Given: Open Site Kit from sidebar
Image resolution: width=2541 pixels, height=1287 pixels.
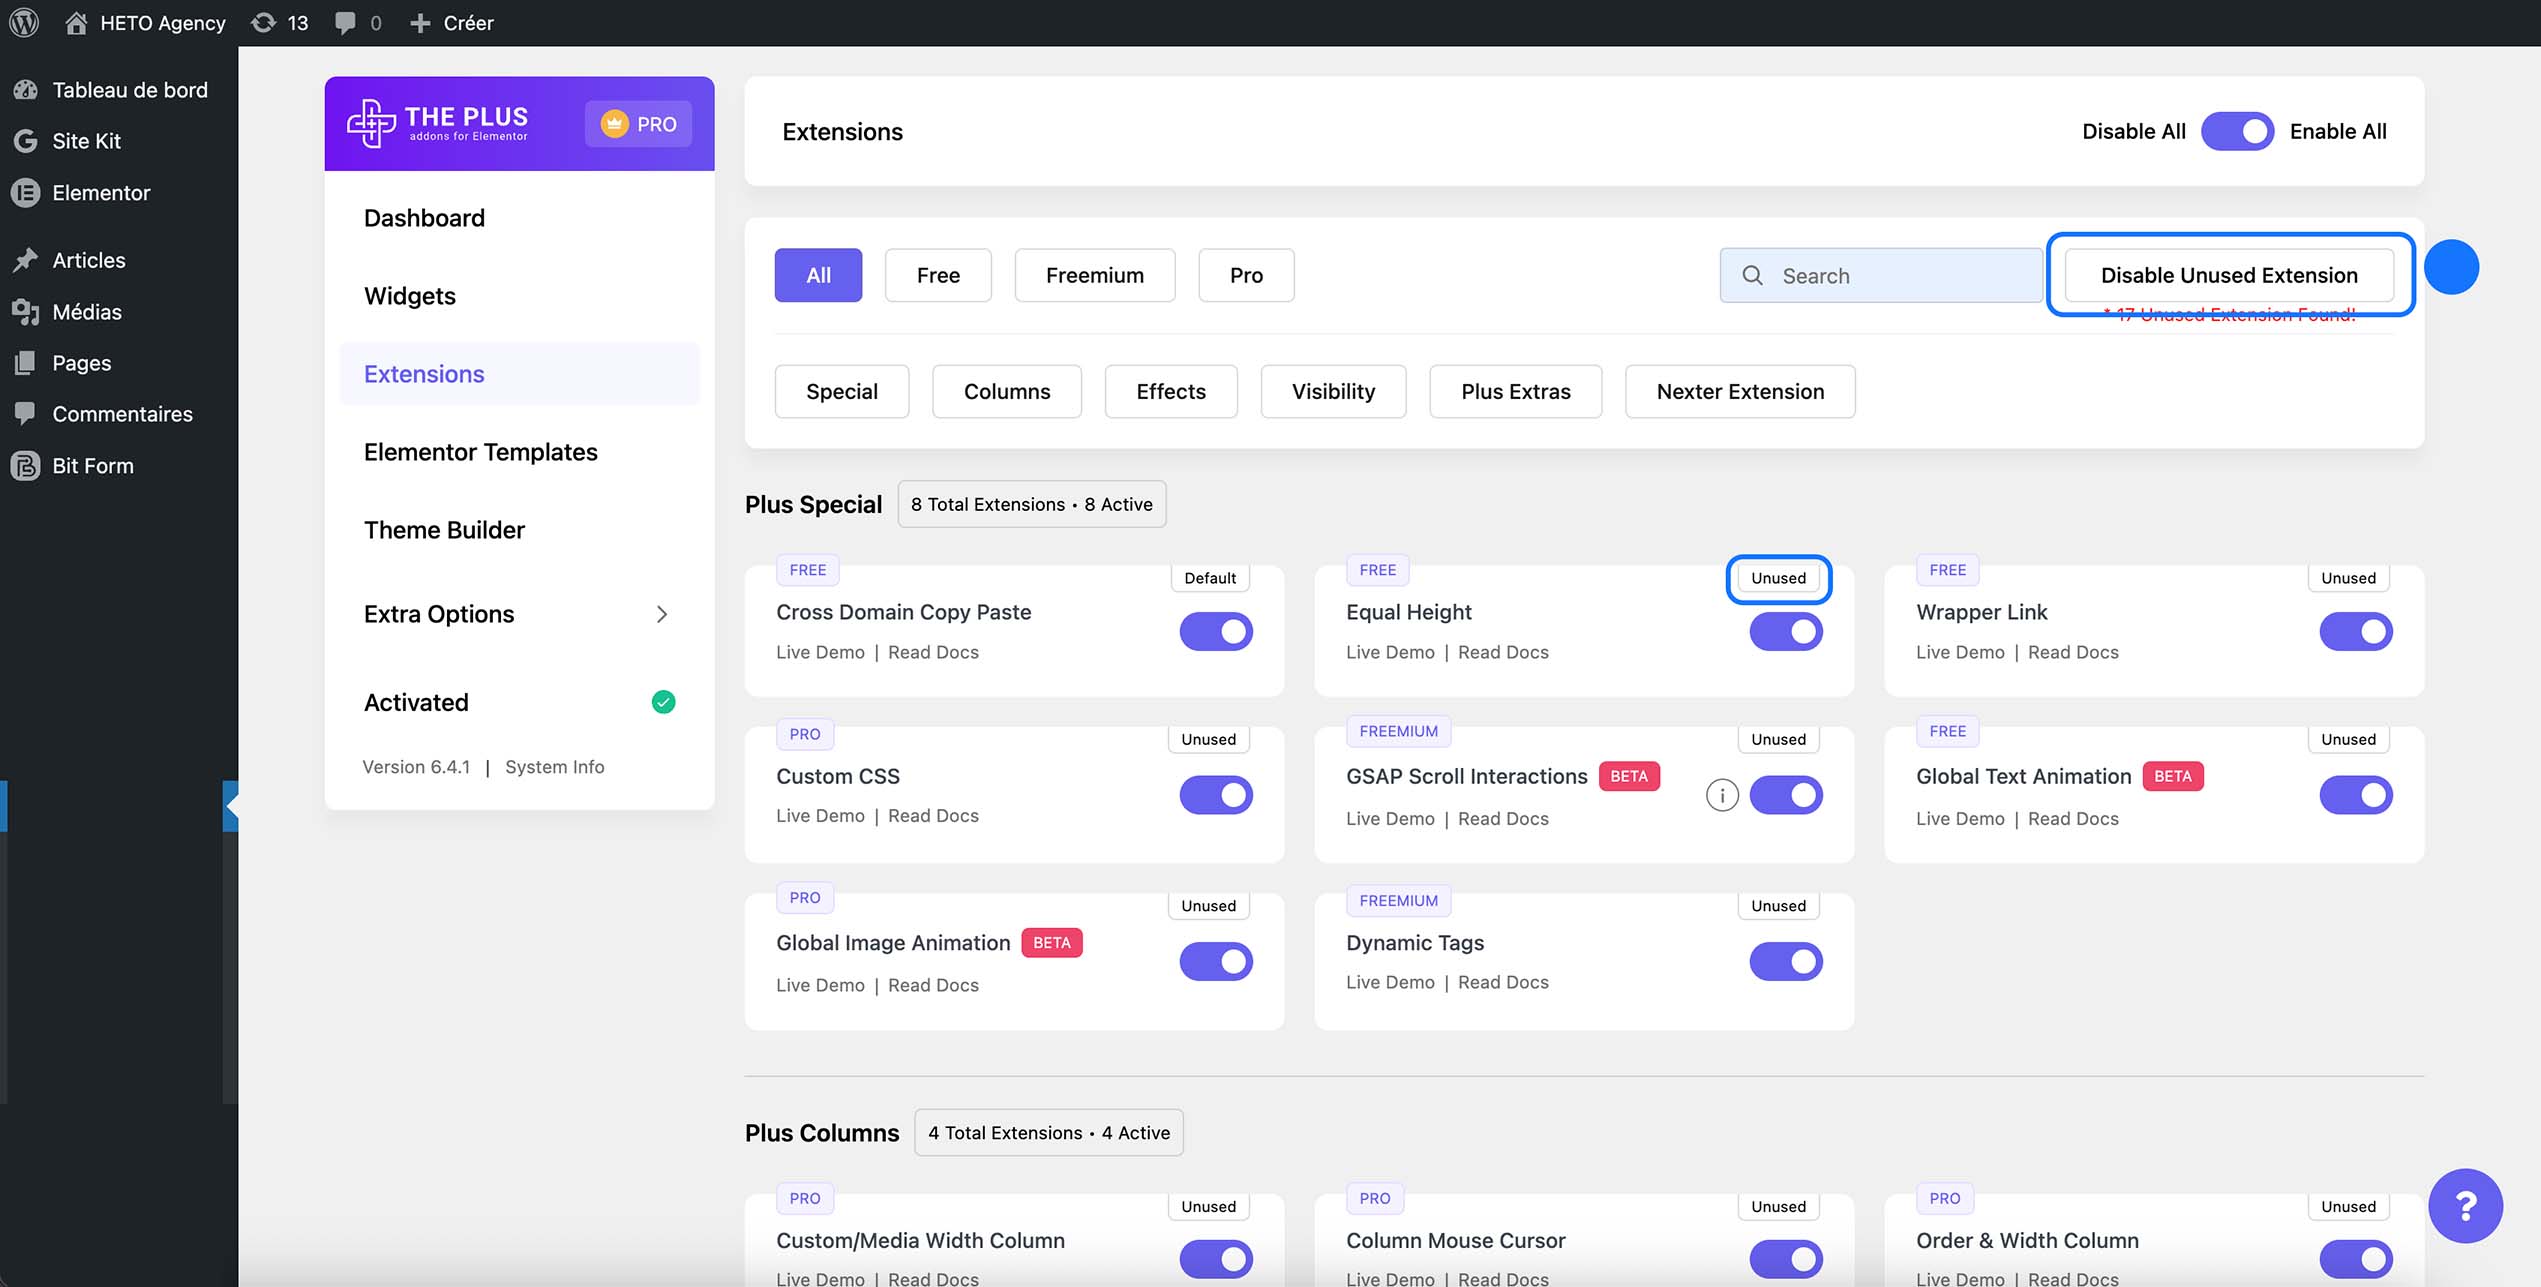Looking at the screenshot, I should (86, 141).
